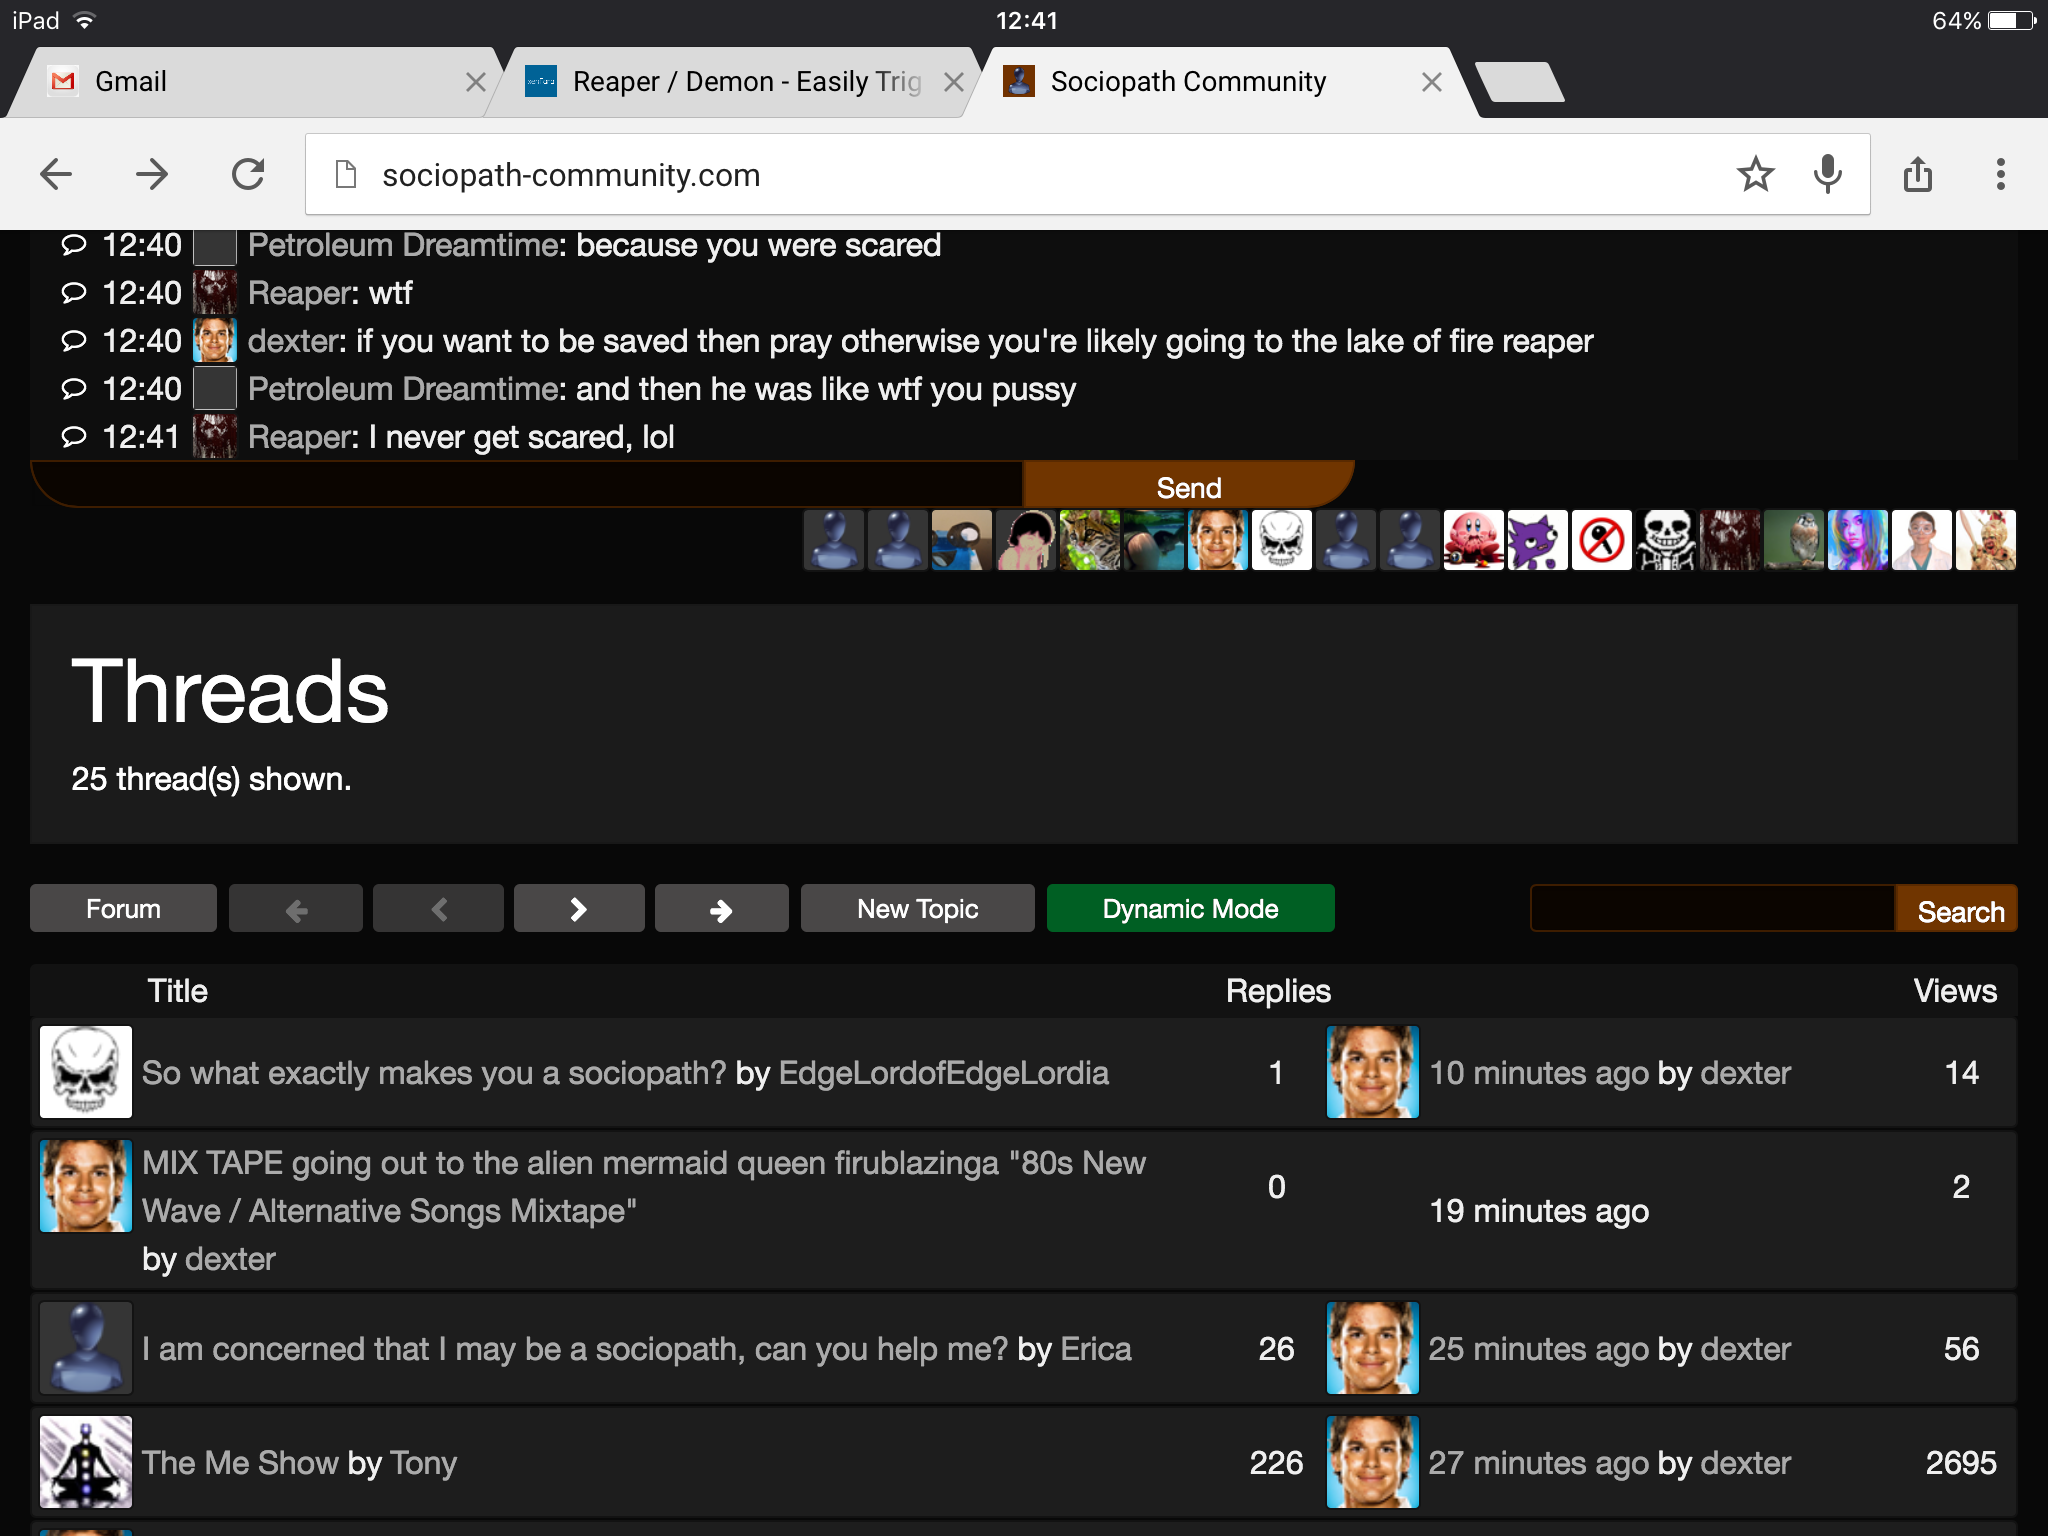Click the Replies column header

coord(1278,991)
